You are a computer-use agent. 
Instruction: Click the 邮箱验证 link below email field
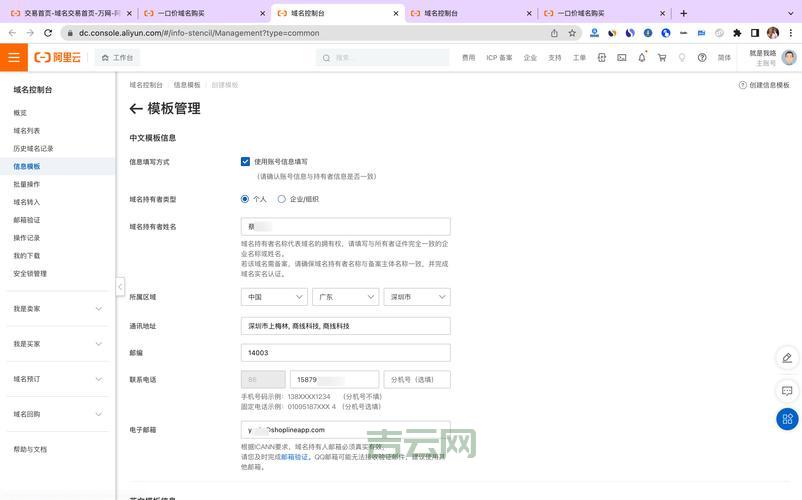point(295,457)
